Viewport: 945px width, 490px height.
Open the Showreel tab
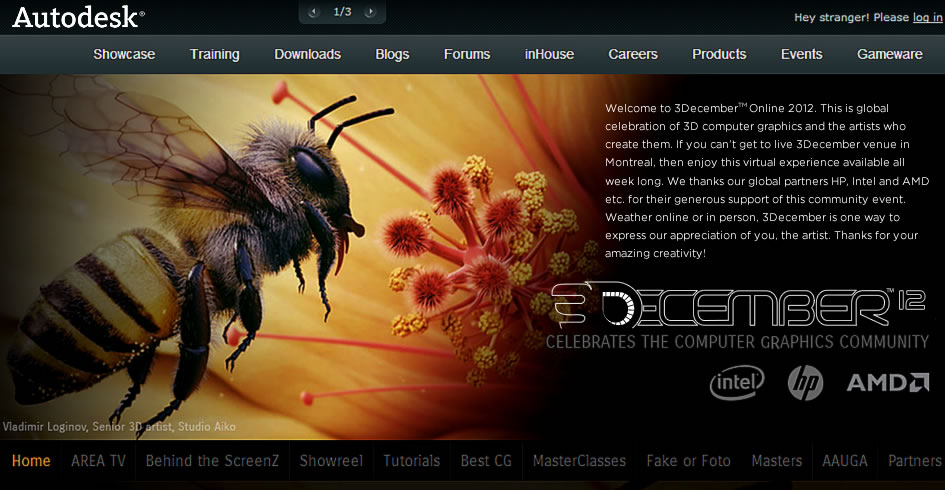pos(331,461)
